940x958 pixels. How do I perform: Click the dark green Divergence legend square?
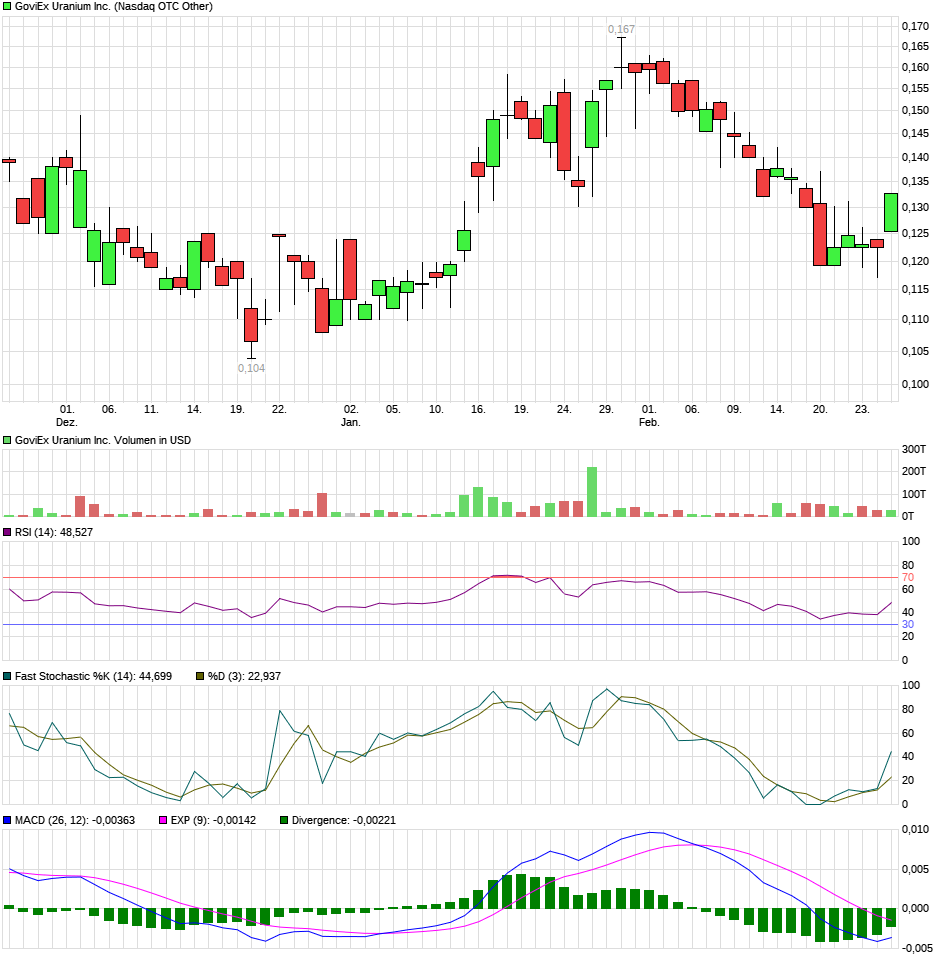point(283,819)
